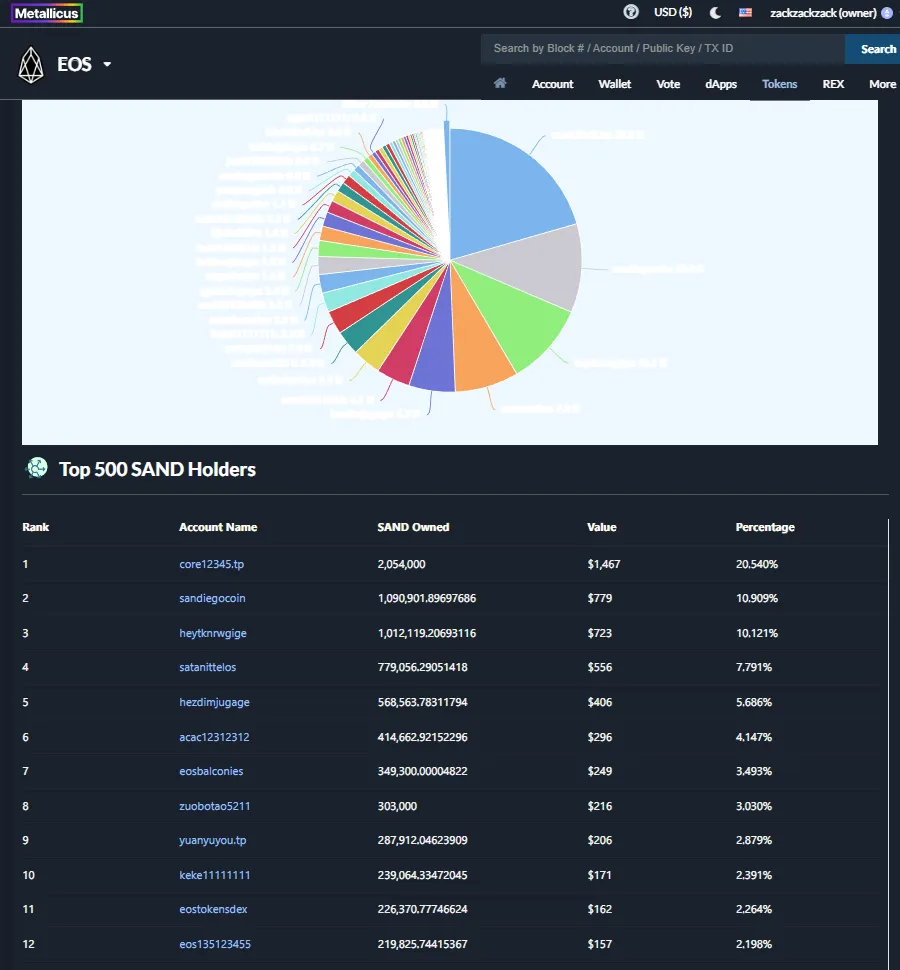Go to the home icon
Image resolution: width=900 pixels, height=970 pixels.
(500, 84)
